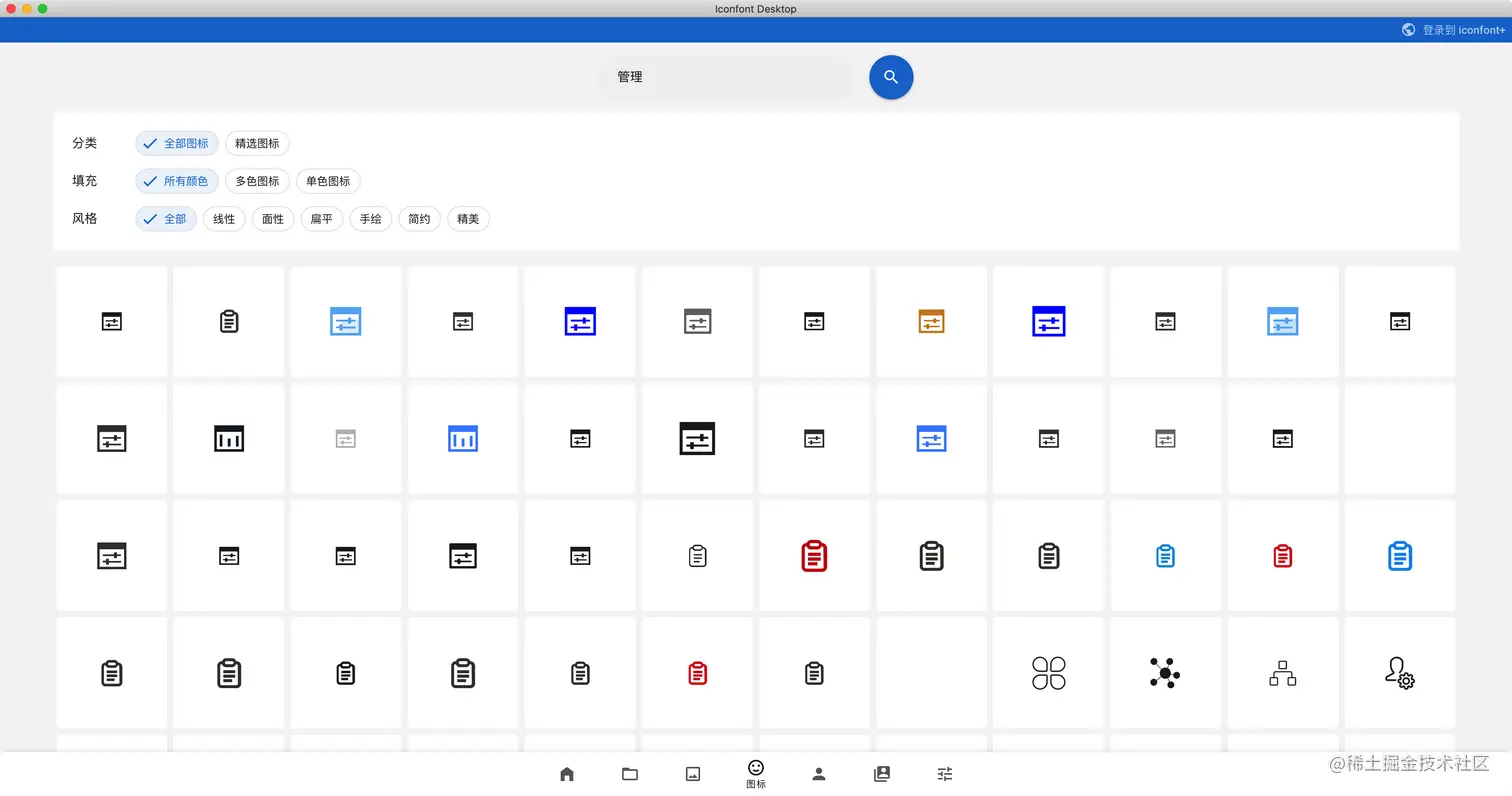Viewport: 1512px width, 796px height.
Task: Pick the small light-blue outlined clipboard icon
Action: point(1165,555)
